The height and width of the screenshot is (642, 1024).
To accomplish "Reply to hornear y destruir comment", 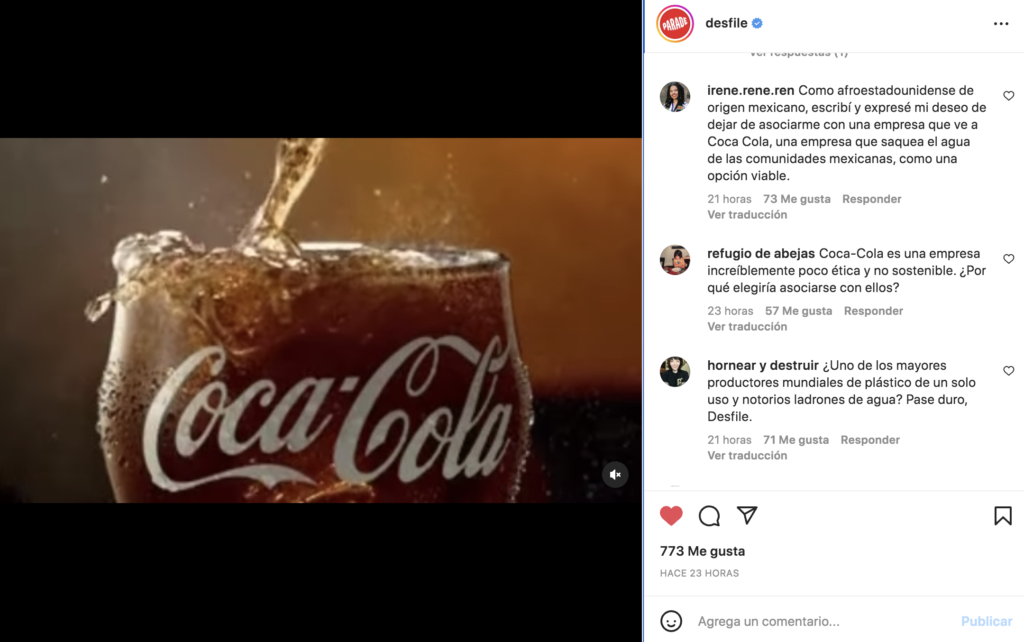I will pos(870,440).
